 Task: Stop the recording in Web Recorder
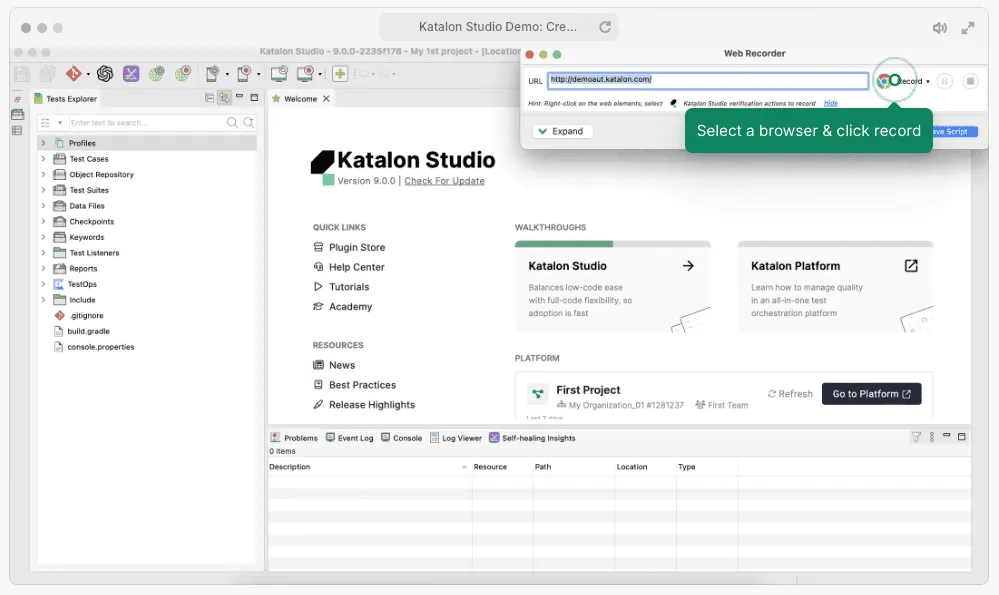(970, 81)
